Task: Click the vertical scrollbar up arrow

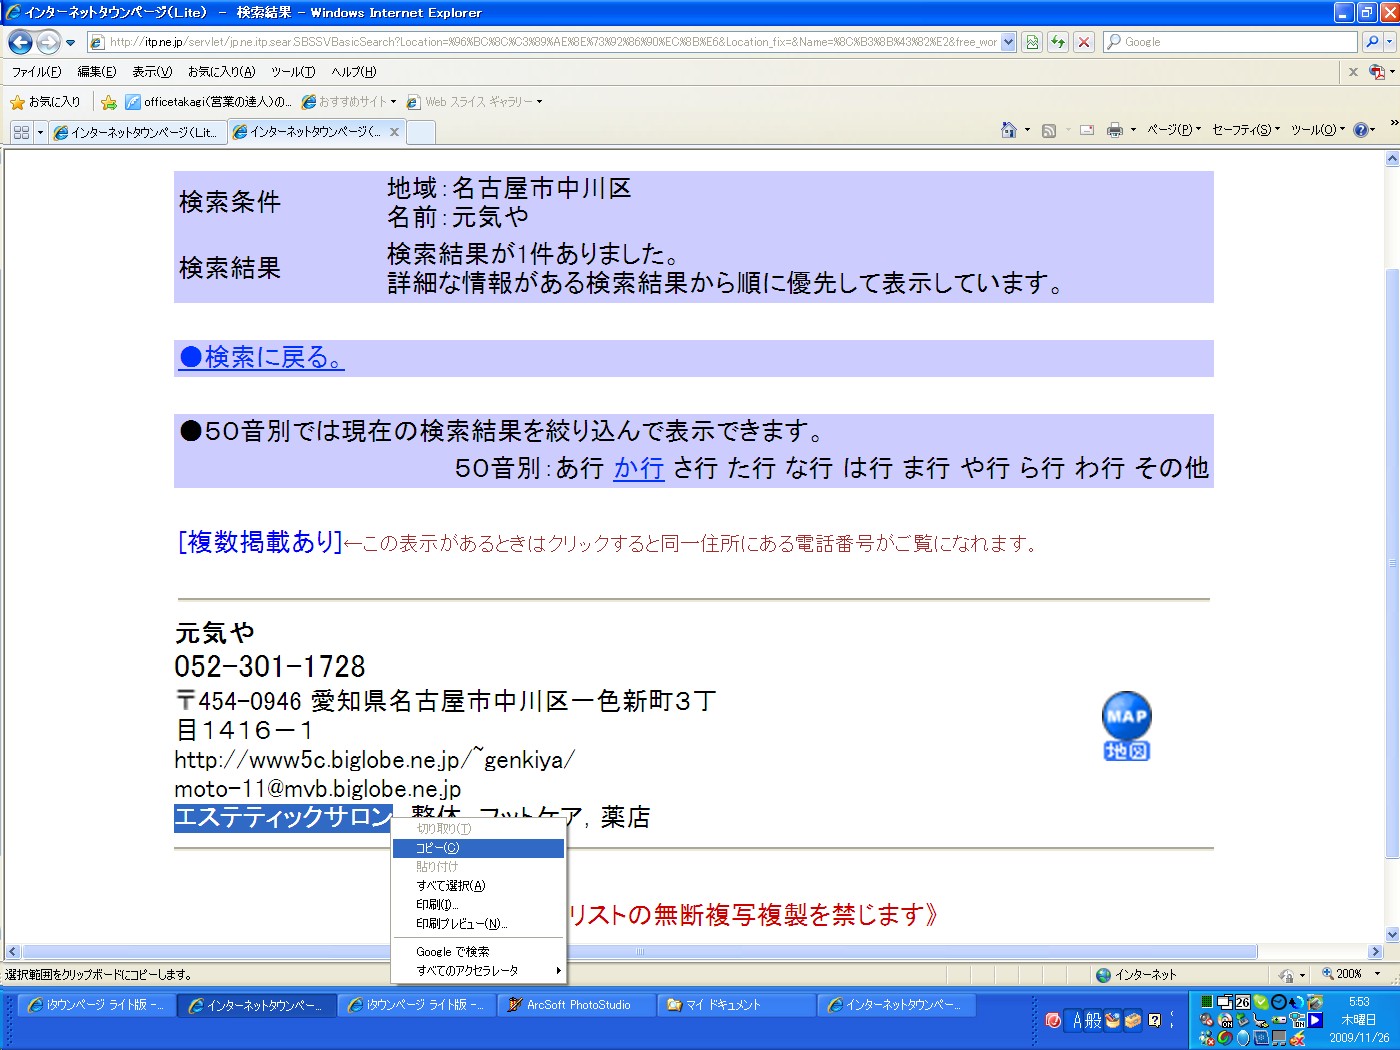Action: coord(1391,159)
